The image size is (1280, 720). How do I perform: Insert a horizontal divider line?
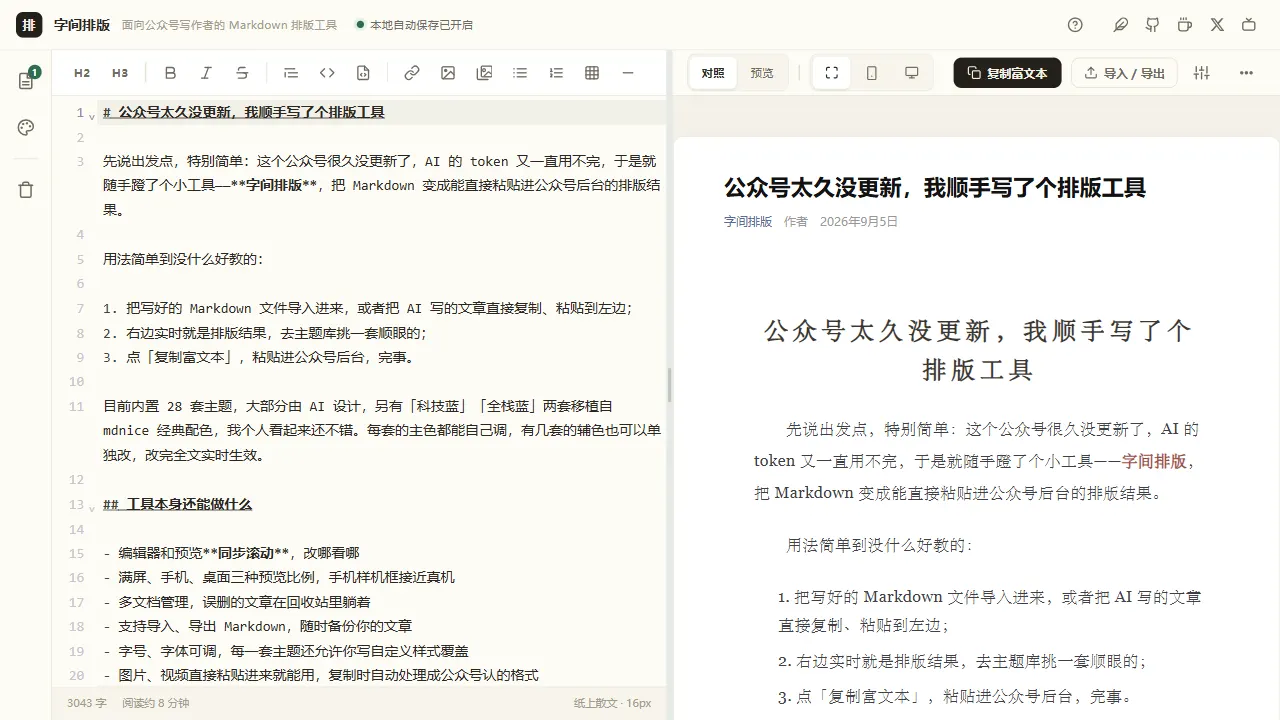628,73
